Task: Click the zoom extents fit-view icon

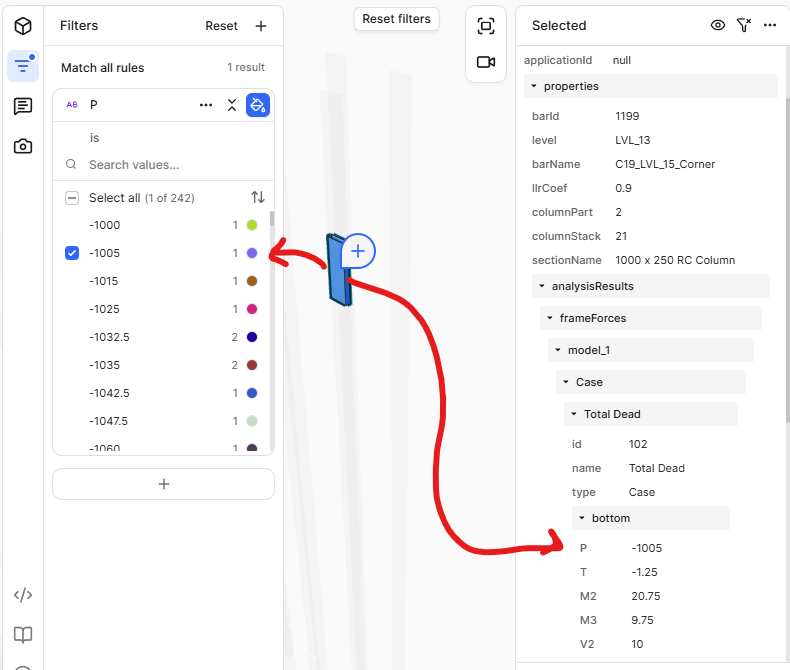Action: 486,26
